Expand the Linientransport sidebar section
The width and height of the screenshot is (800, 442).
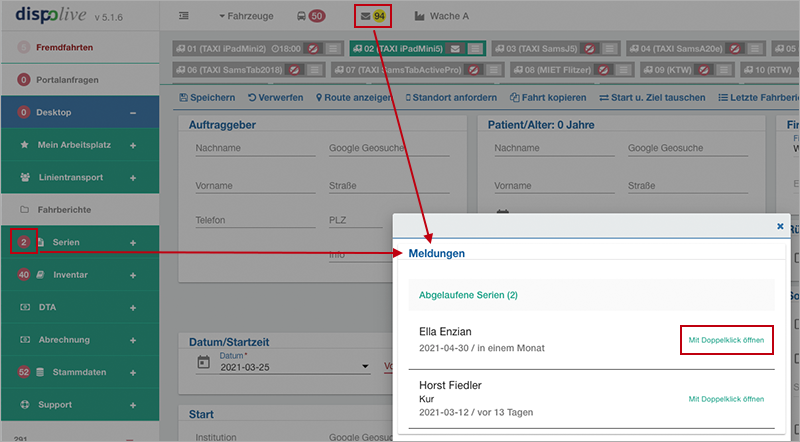point(132,177)
